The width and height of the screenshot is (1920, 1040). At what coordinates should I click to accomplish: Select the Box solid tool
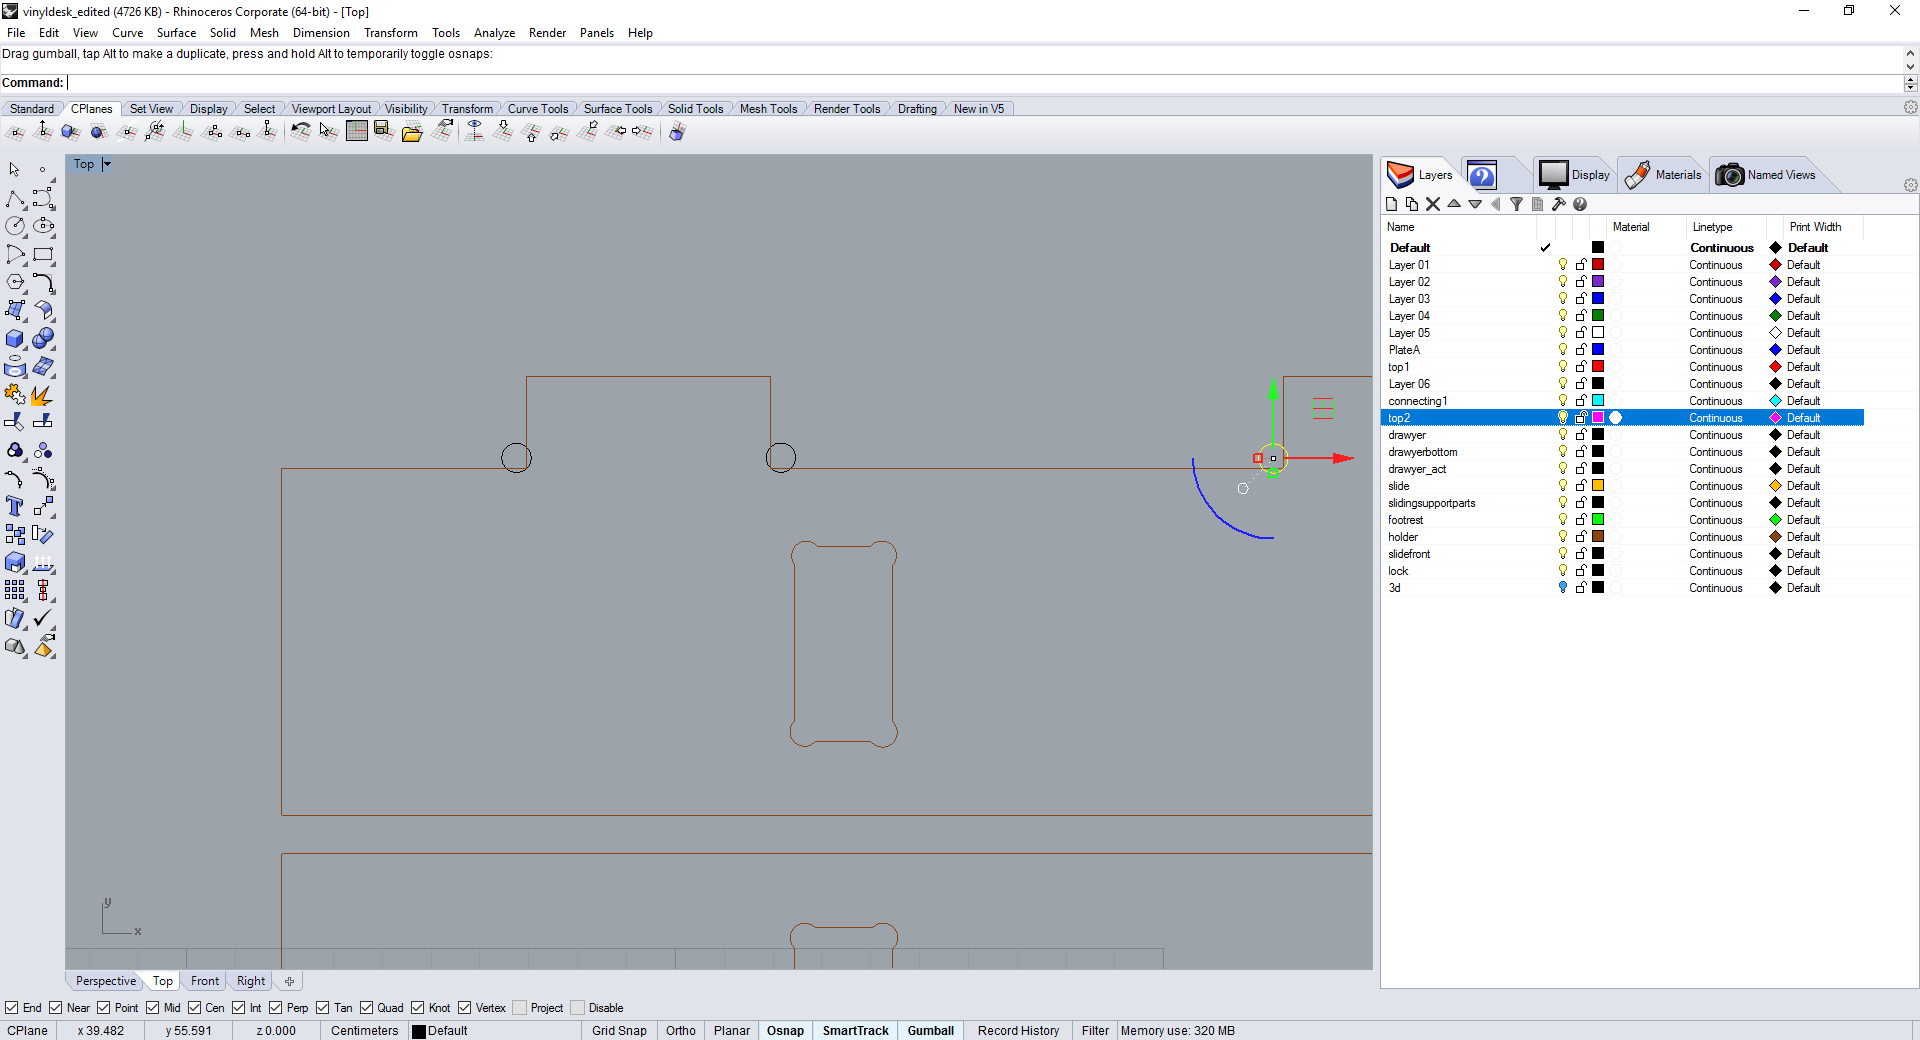pos(15,339)
